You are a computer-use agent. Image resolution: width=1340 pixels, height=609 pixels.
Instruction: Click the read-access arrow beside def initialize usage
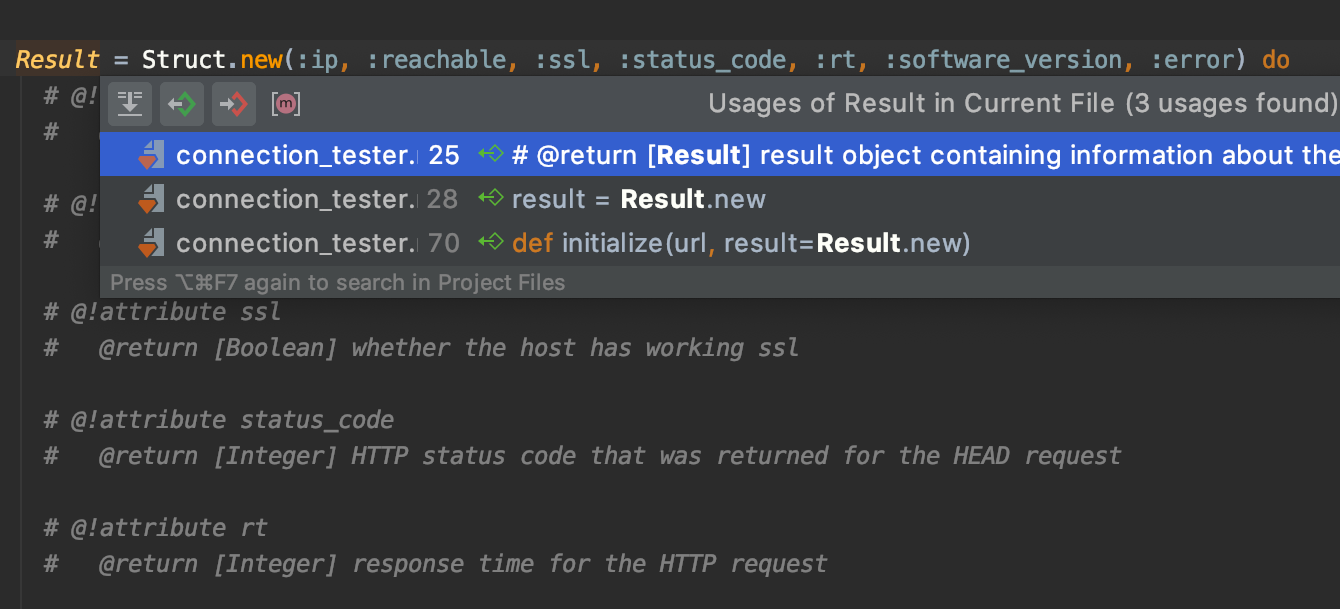(x=490, y=242)
